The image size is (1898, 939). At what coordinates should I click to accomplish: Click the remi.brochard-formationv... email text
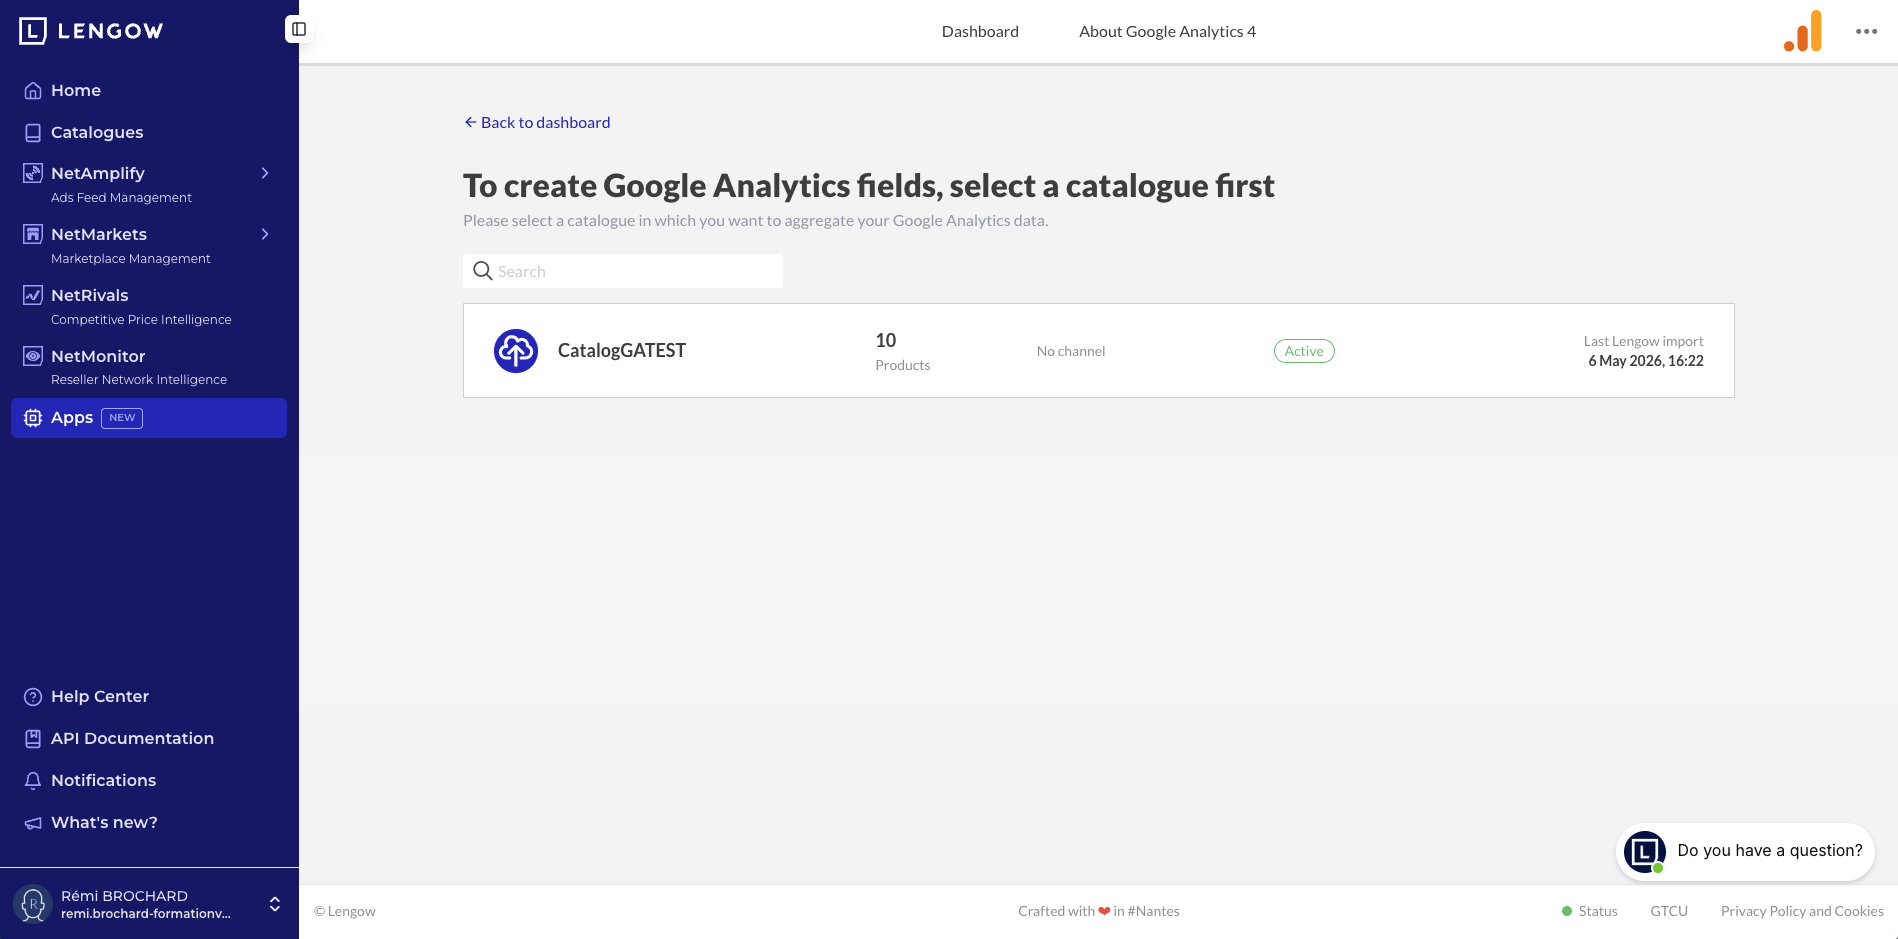[146, 914]
